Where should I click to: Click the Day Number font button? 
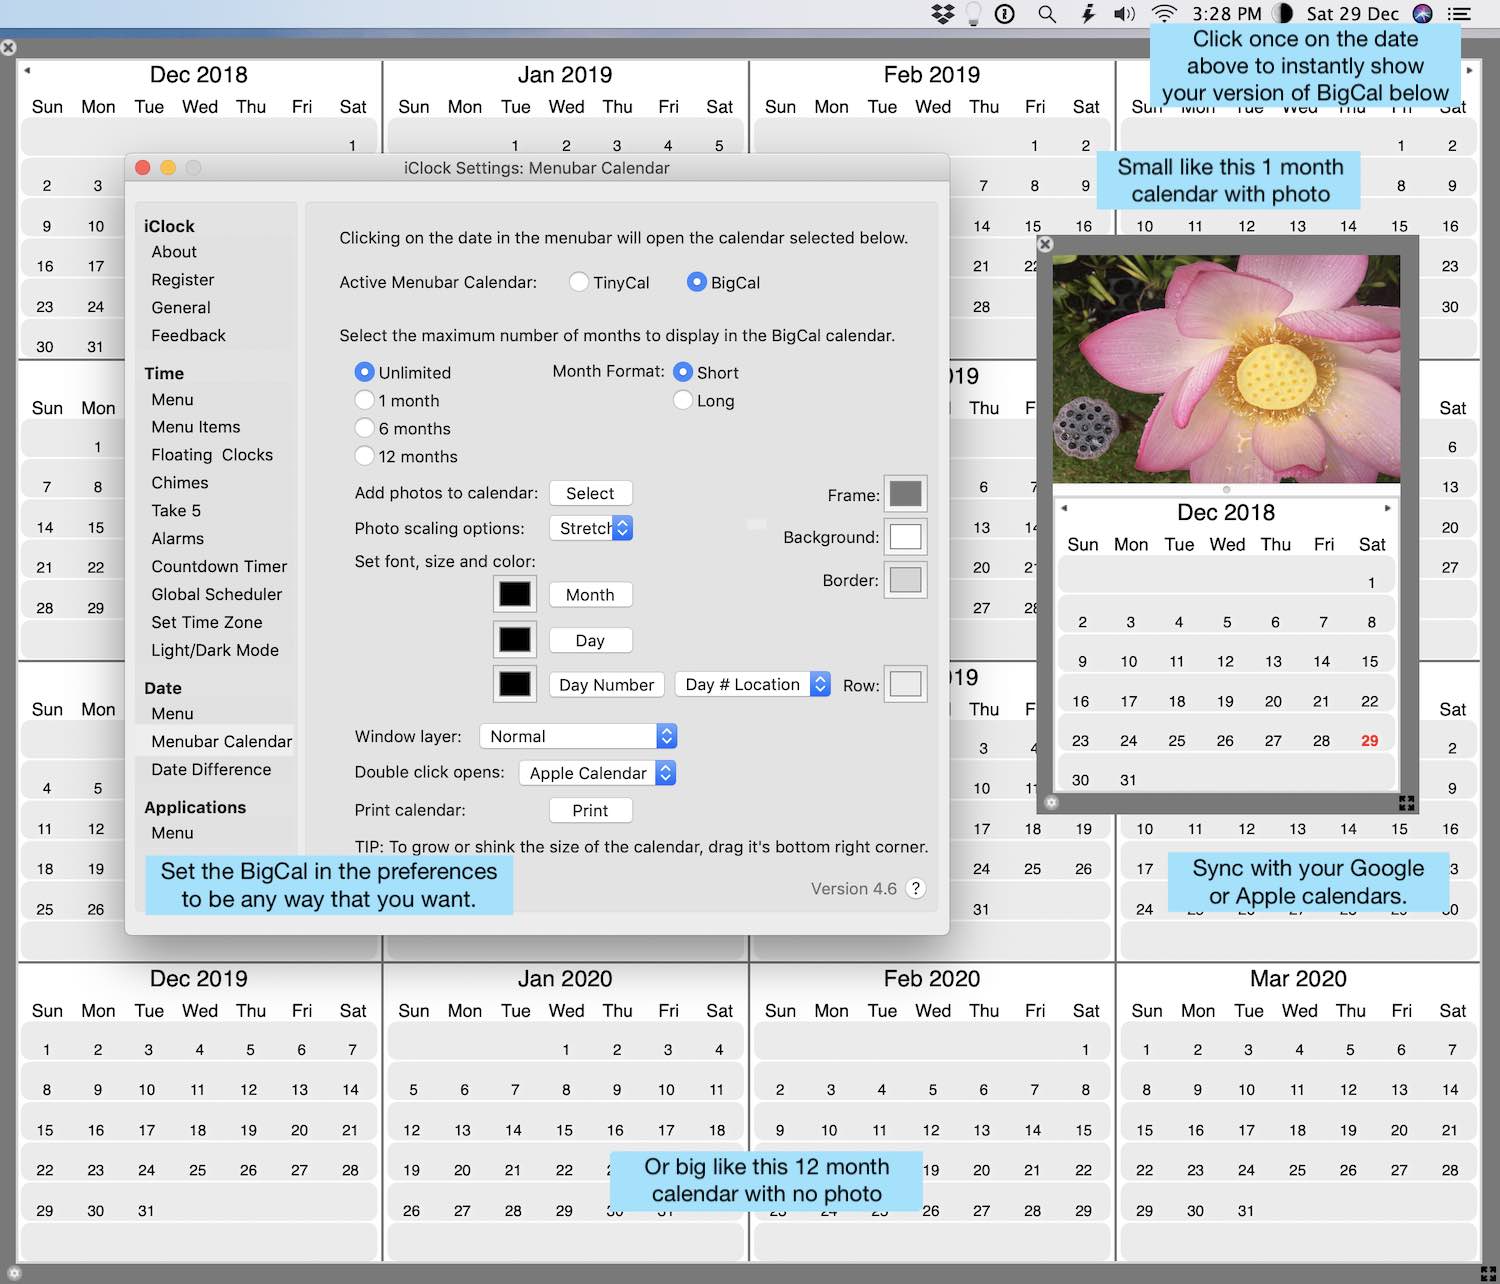point(606,685)
